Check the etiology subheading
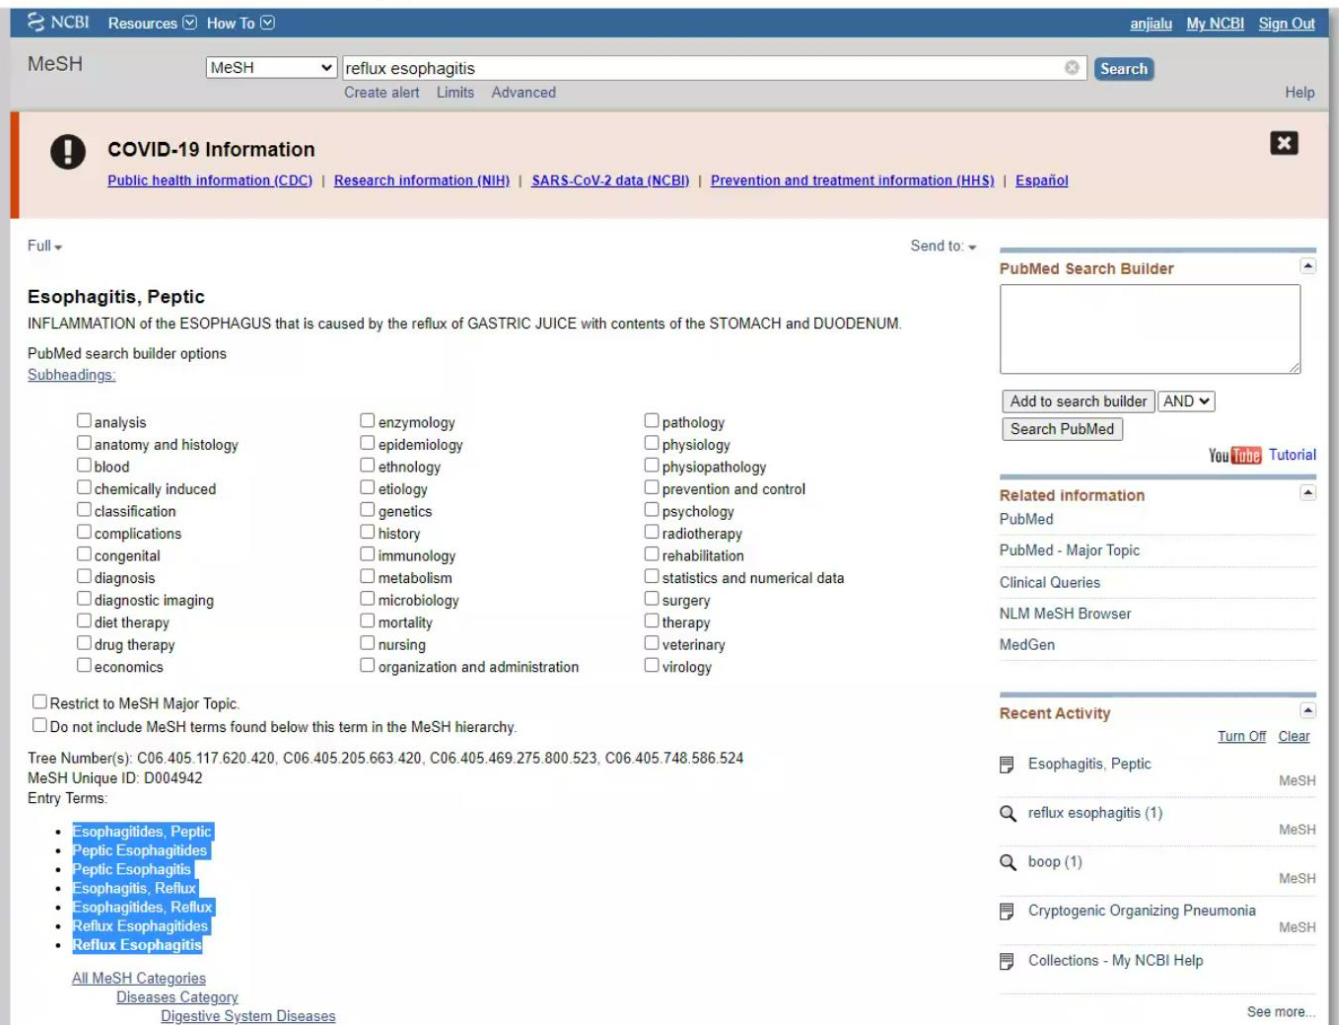 368,487
